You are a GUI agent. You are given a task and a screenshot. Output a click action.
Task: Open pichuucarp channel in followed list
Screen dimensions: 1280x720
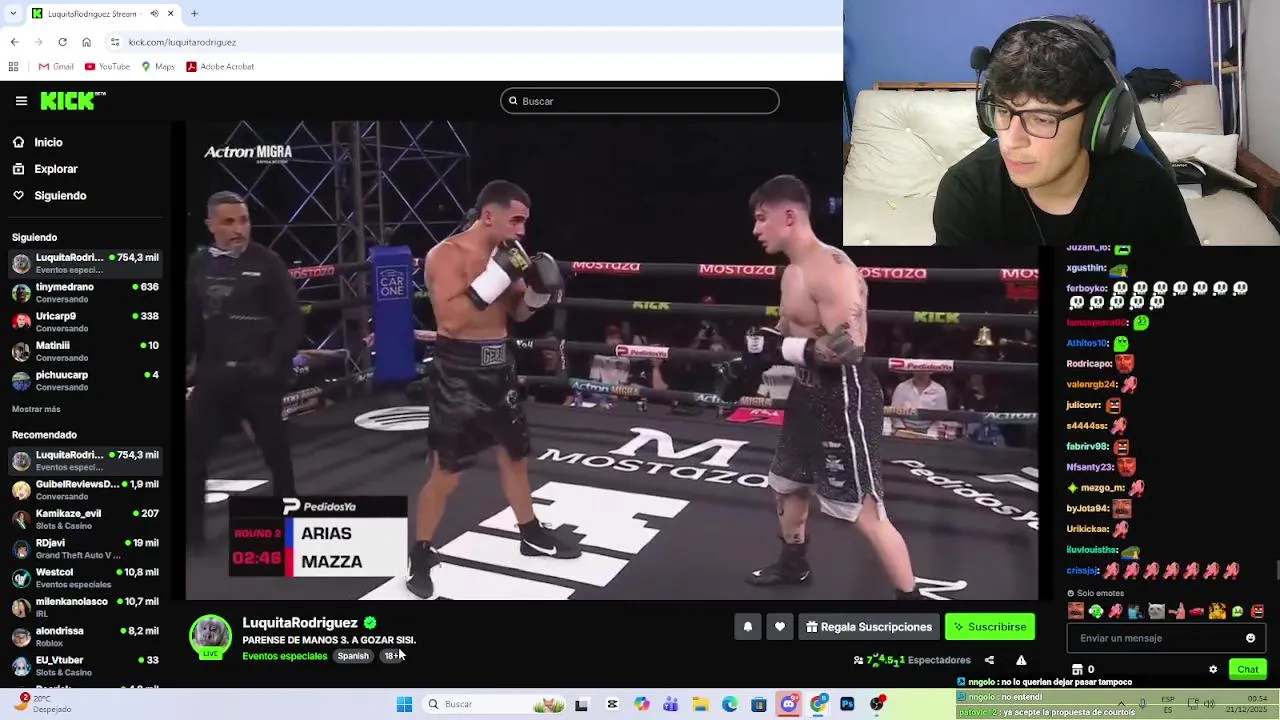86,381
